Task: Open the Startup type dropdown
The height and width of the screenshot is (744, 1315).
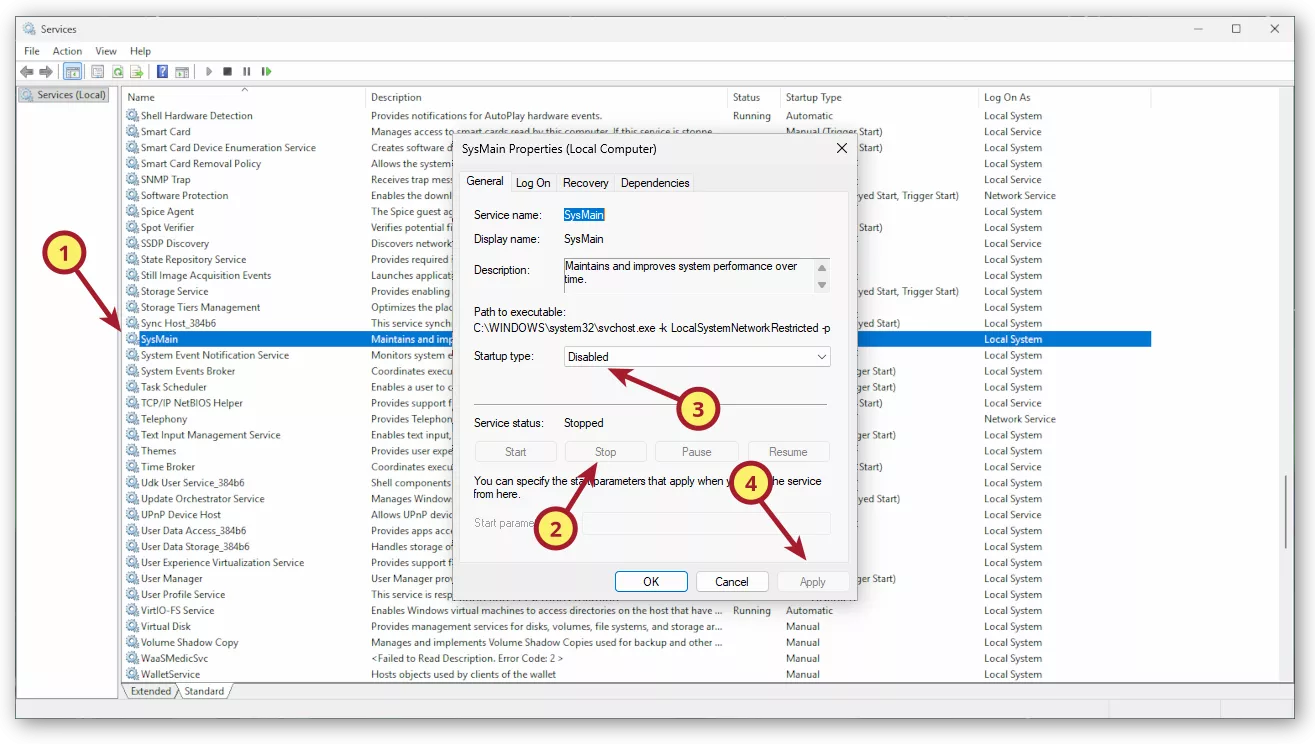Action: click(822, 356)
